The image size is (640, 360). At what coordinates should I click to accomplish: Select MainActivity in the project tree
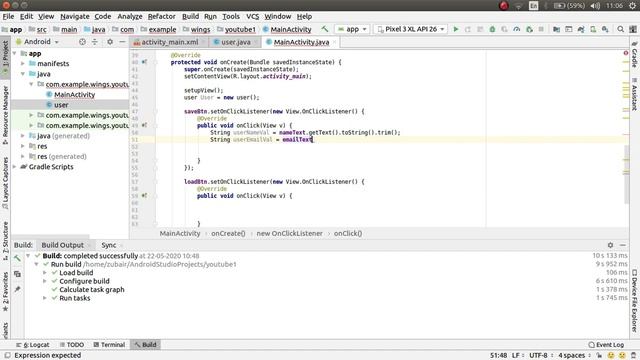click(x=74, y=95)
